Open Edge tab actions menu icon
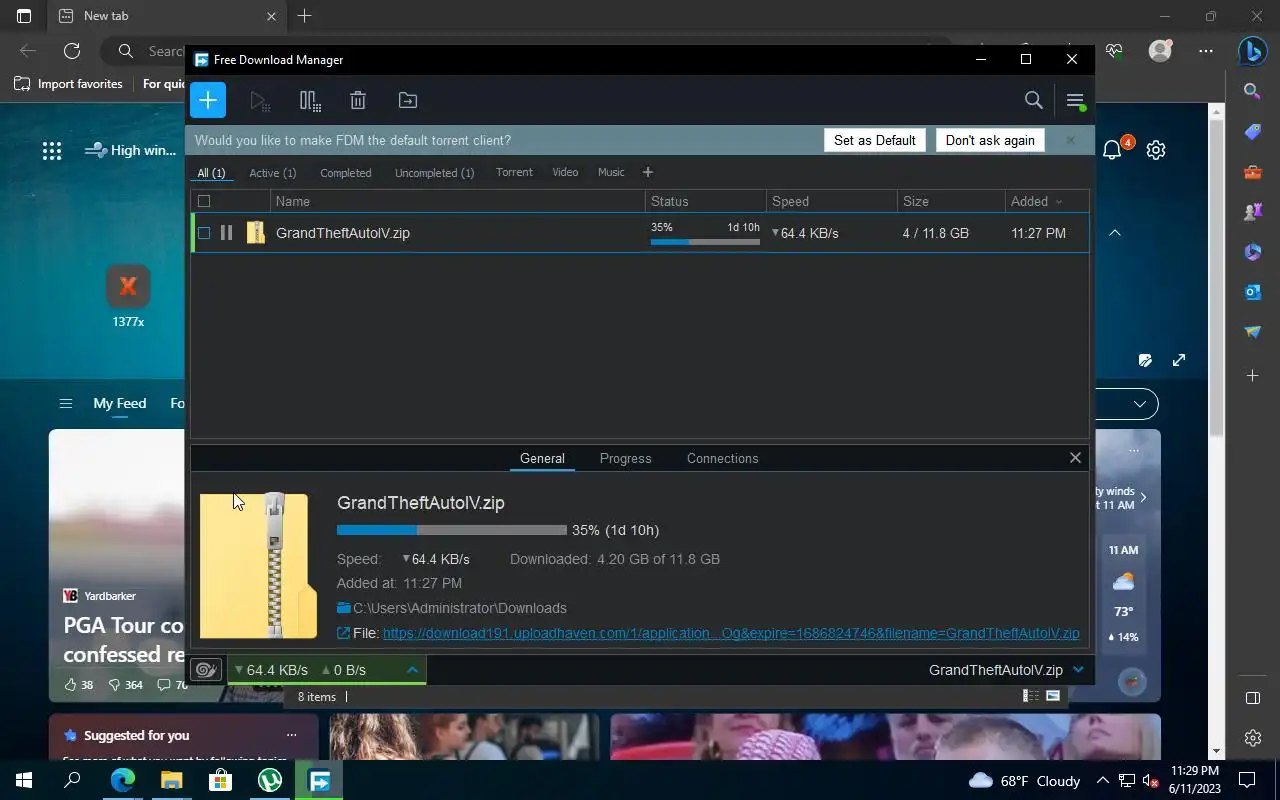 tap(24, 16)
